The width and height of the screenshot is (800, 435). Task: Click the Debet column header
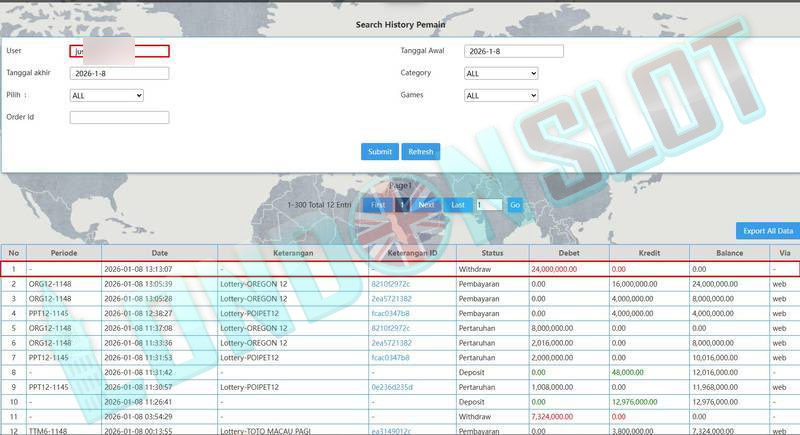click(568, 253)
